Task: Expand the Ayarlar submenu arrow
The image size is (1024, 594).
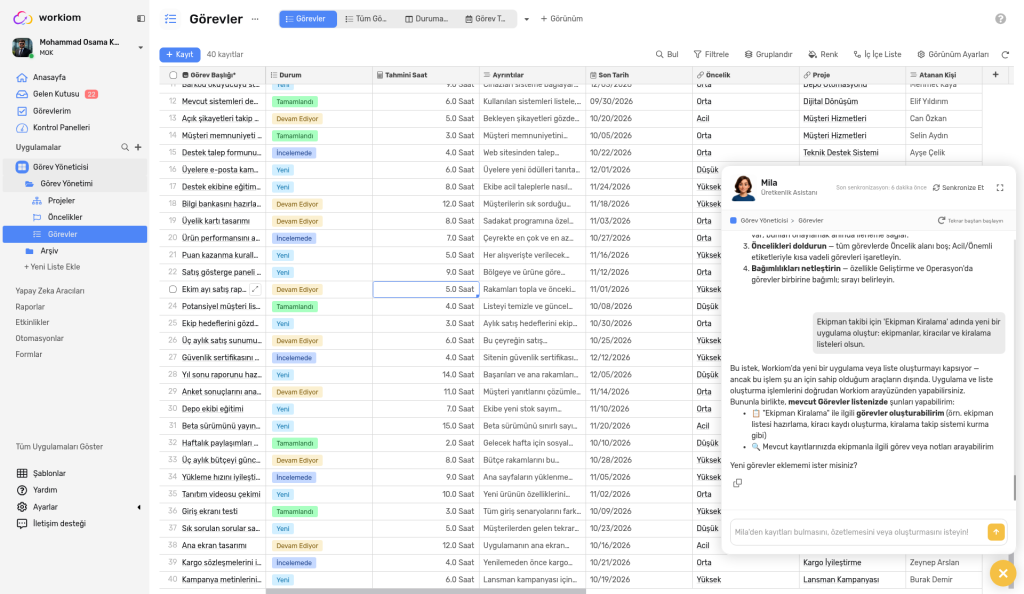Action: click(x=138, y=507)
